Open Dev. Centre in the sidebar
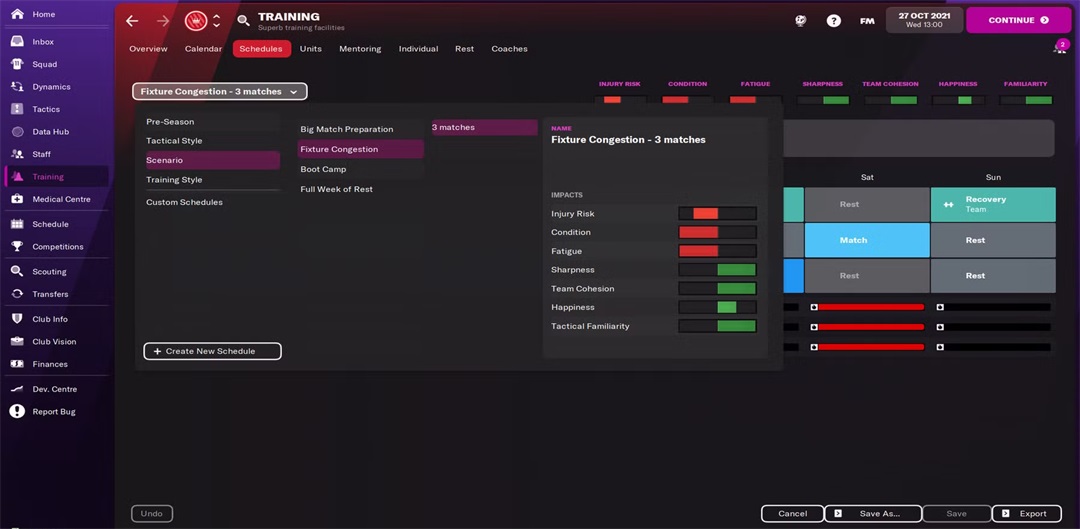Viewport: 1080px width, 529px height. 55,389
